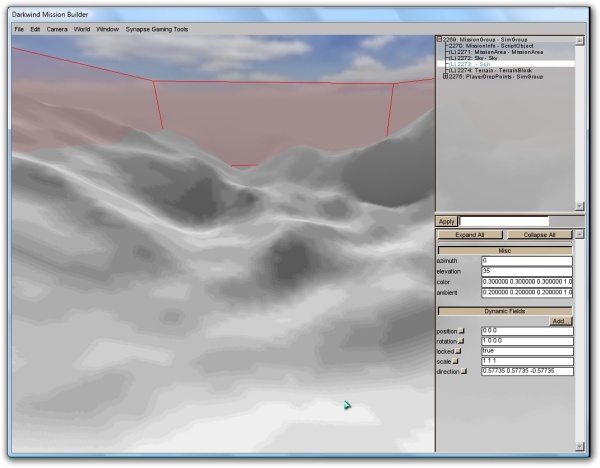Click the Expand All button
The width and height of the screenshot is (600, 468).
tap(470, 234)
